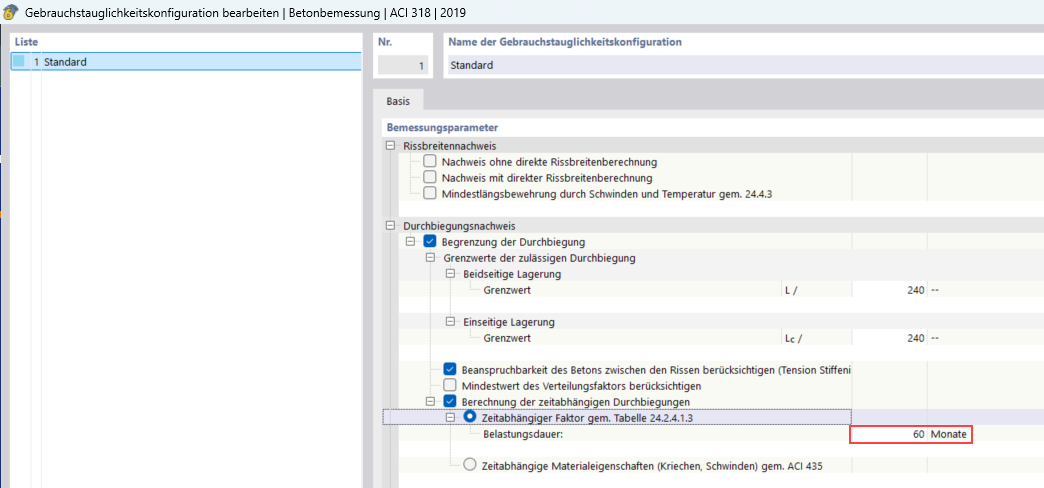Click the 'Grenzwert' label under Beidseitige Lagerung
This screenshot has width=1044, height=488.
[x=507, y=290]
